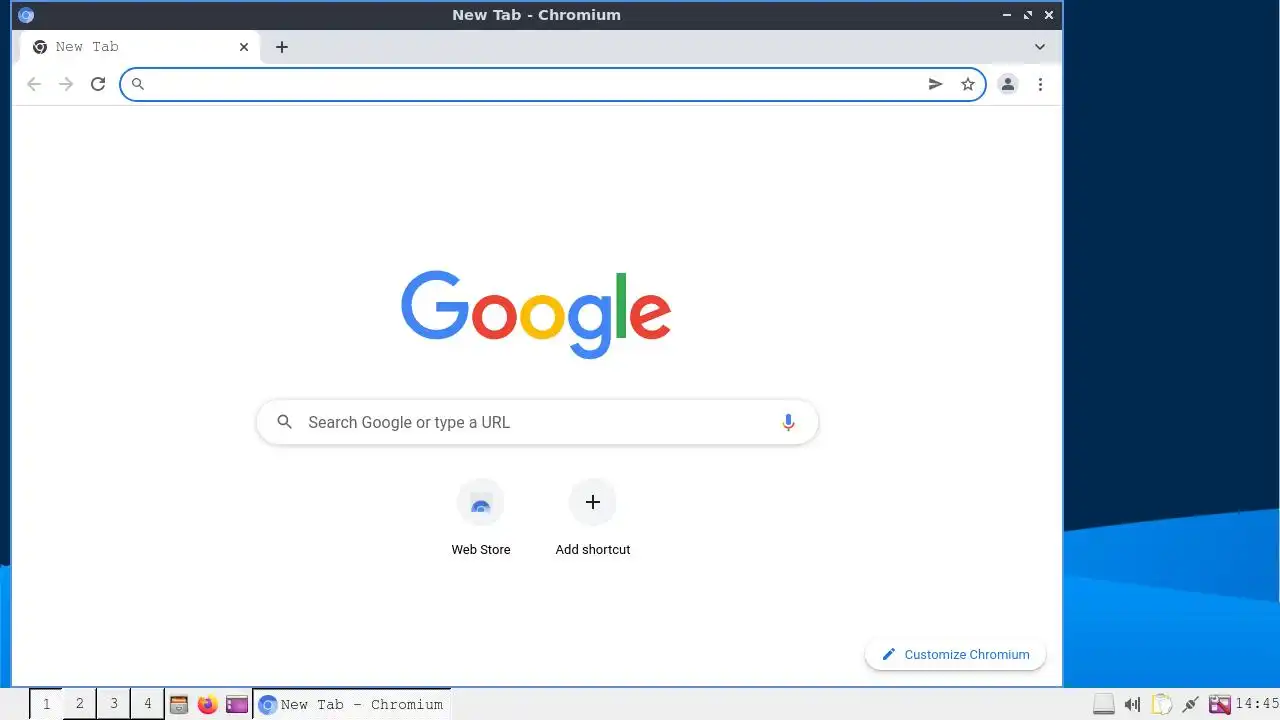This screenshot has height=720, width=1280.
Task: Close the Chromium window
Action: point(1049,15)
